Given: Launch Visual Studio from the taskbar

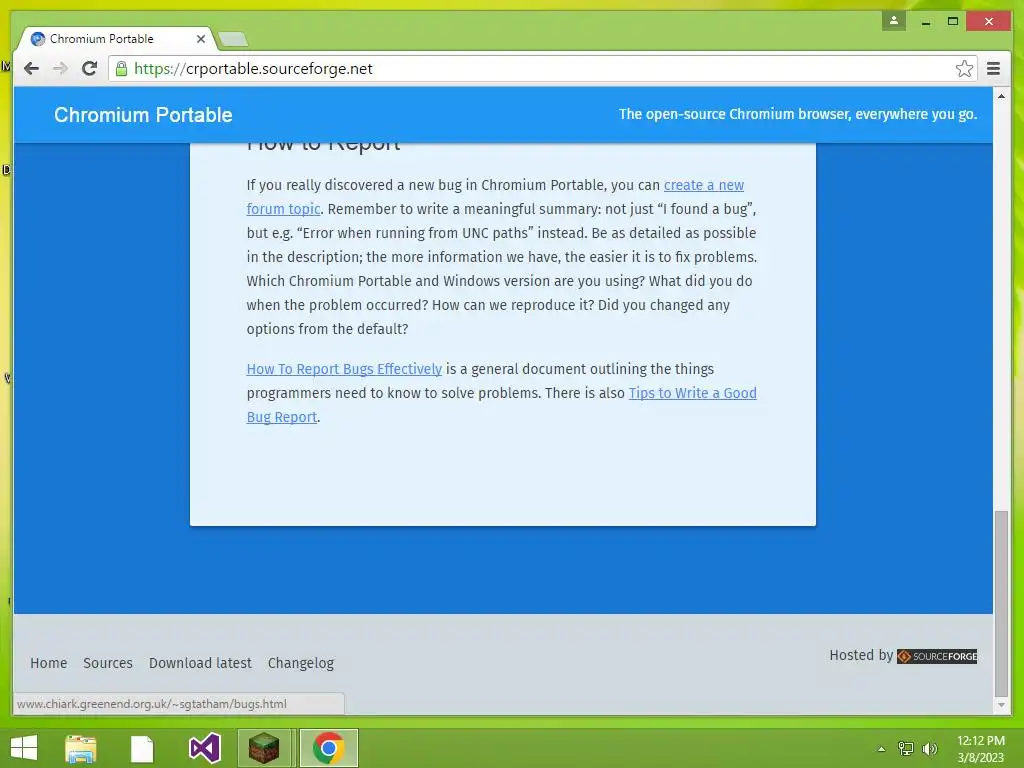Looking at the screenshot, I should pyautogui.click(x=204, y=748).
